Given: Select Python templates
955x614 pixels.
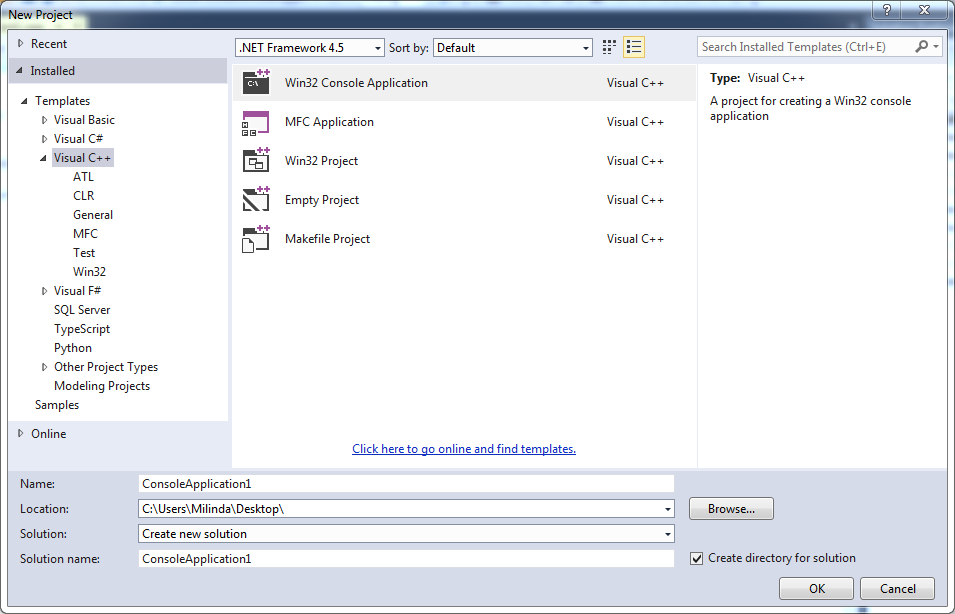Looking at the screenshot, I should (72, 348).
